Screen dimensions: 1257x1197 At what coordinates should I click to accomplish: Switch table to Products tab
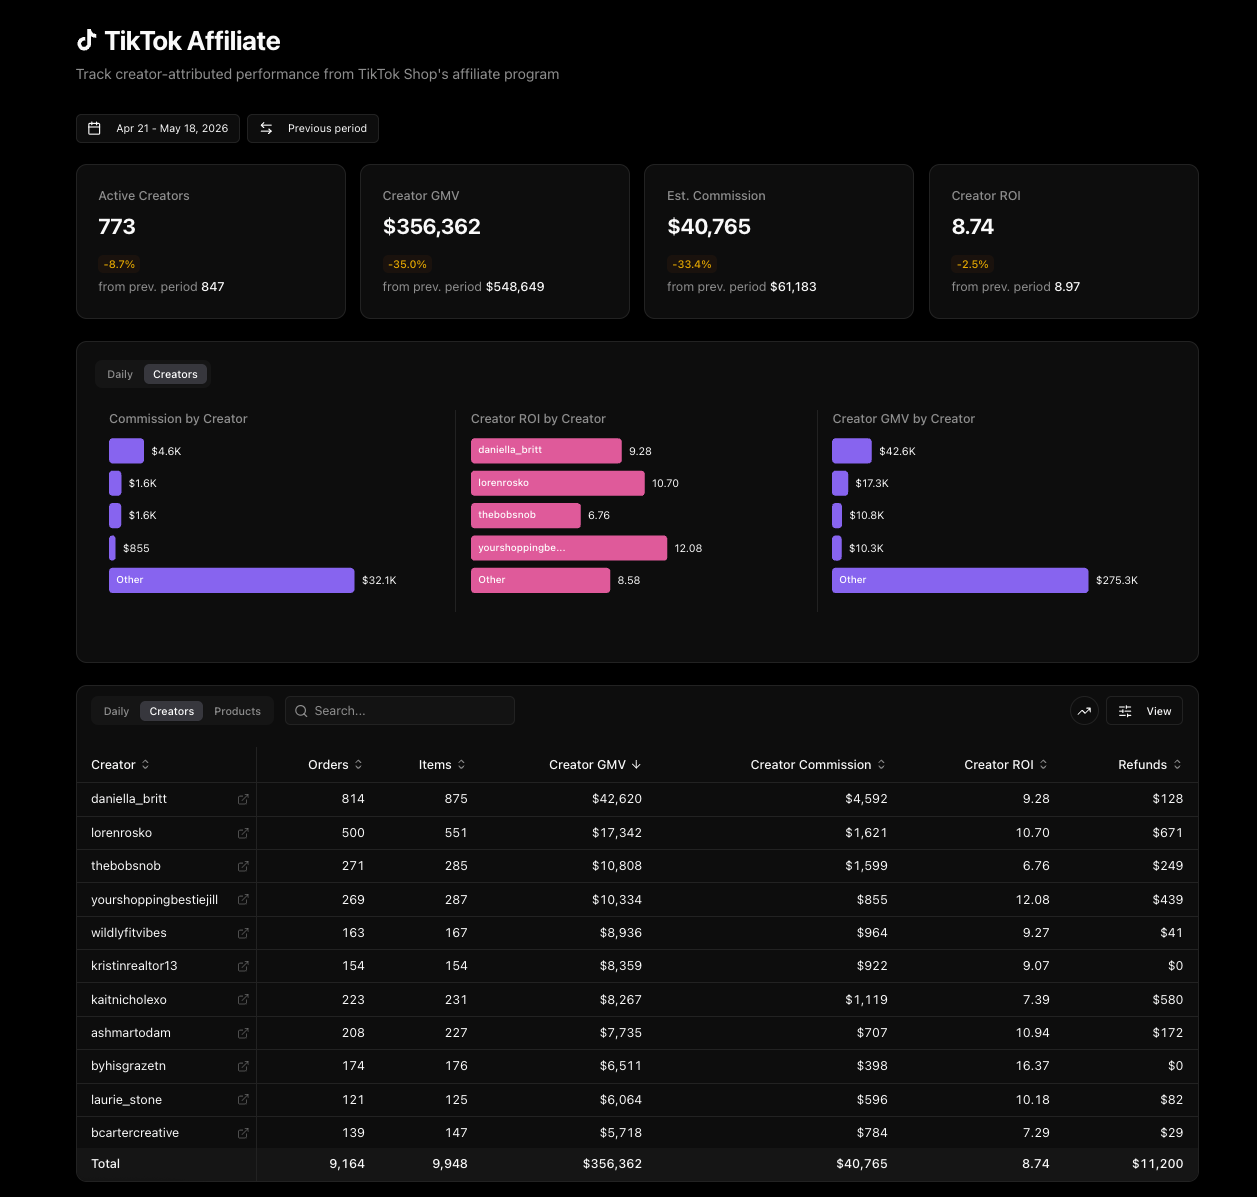pos(237,711)
